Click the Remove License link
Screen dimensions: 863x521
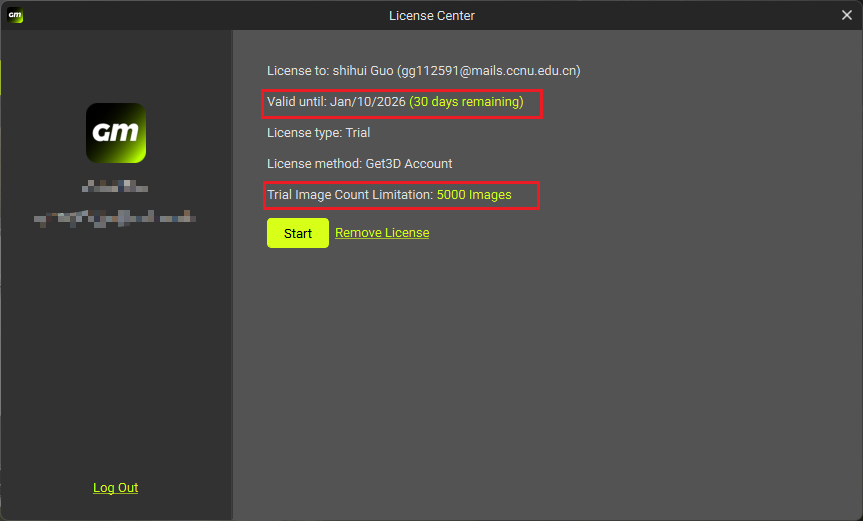coord(382,233)
